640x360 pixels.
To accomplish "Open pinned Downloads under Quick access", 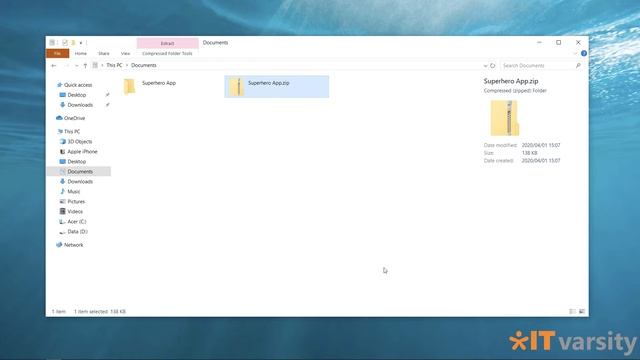I will [80, 105].
